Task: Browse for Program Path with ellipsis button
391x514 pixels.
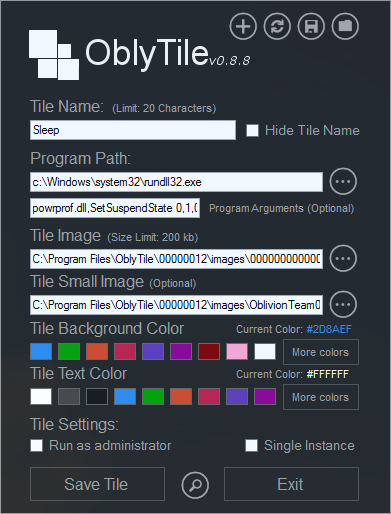Action: point(343,182)
